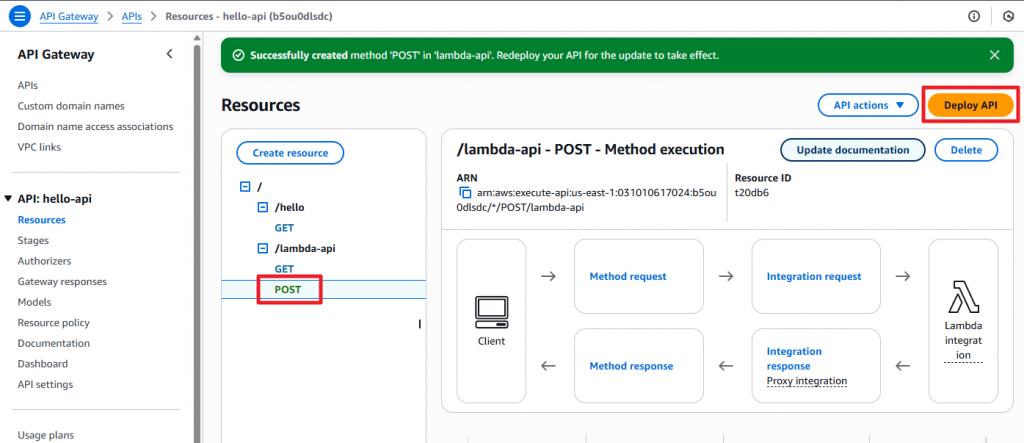
Task: Open Custom domain names in sidebar
Action: [x=71, y=106]
